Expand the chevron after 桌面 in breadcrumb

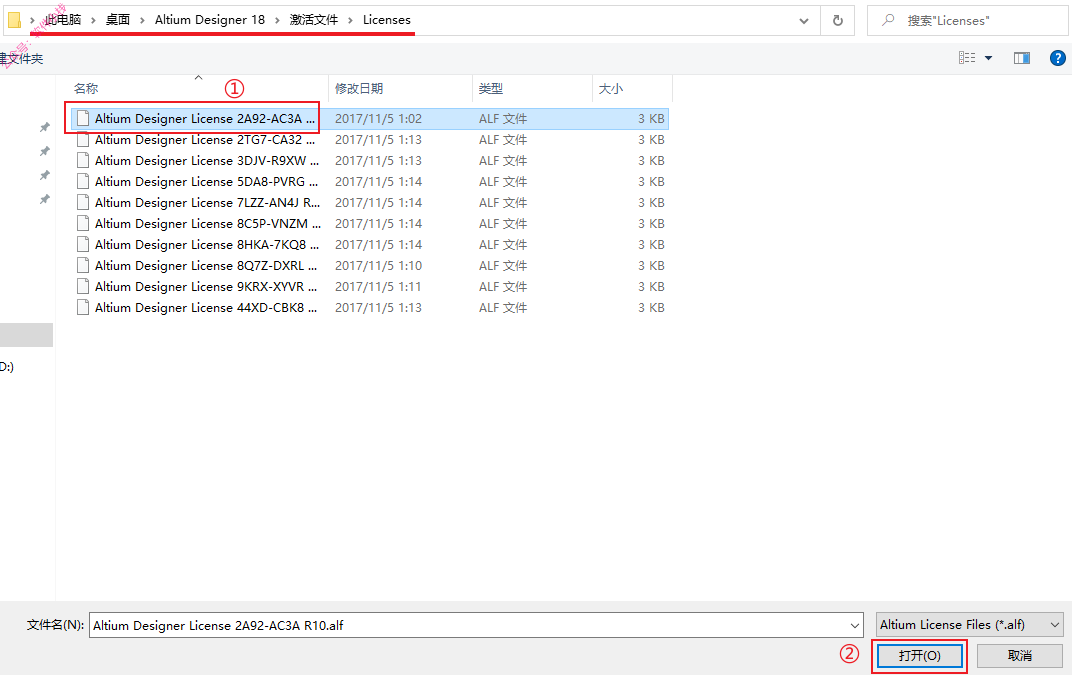142,21
